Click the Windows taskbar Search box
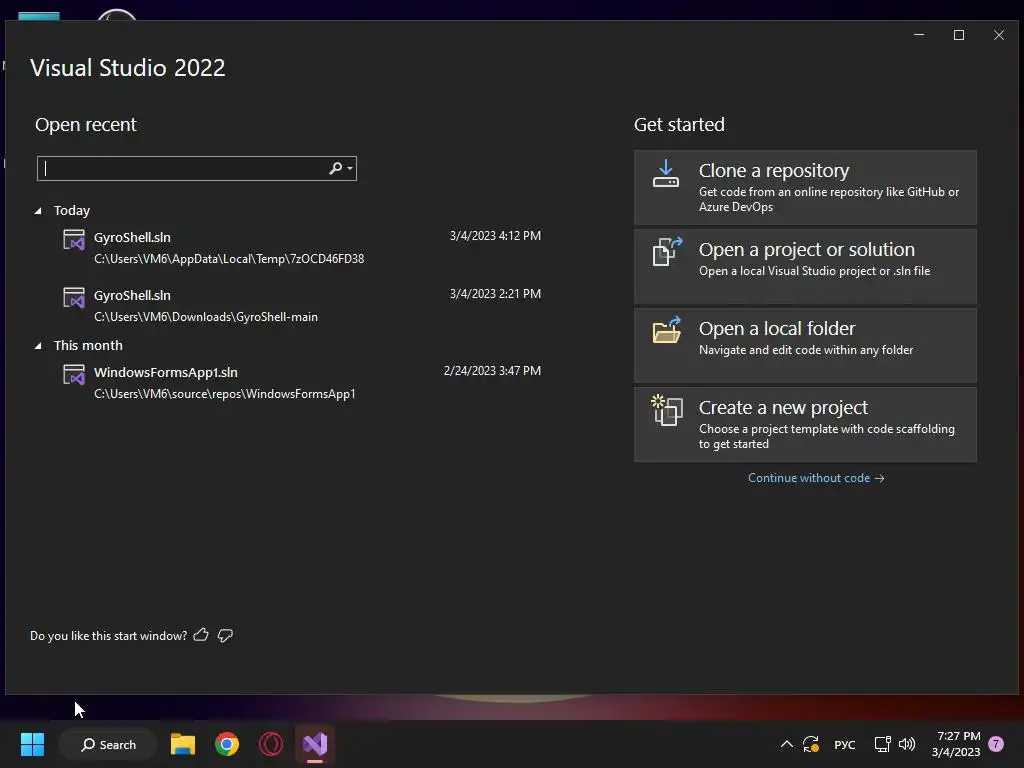Image resolution: width=1024 pixels, height=768 pixels. click(x=108, y=744)
